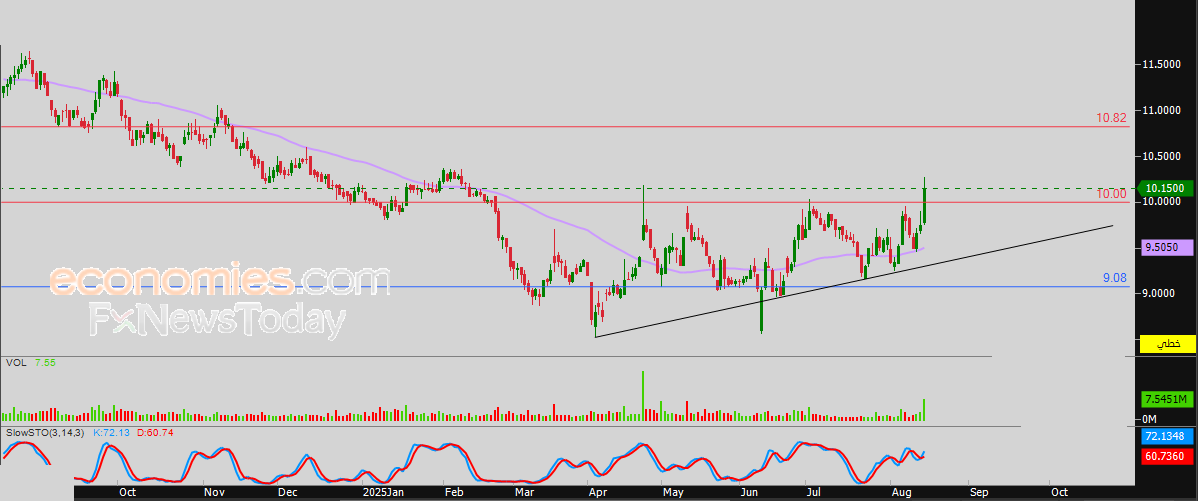Viewport: 1198px width, 501px height.
Task: Click the green 7.5451M volume tag
Action: (x=1166, y=399)
